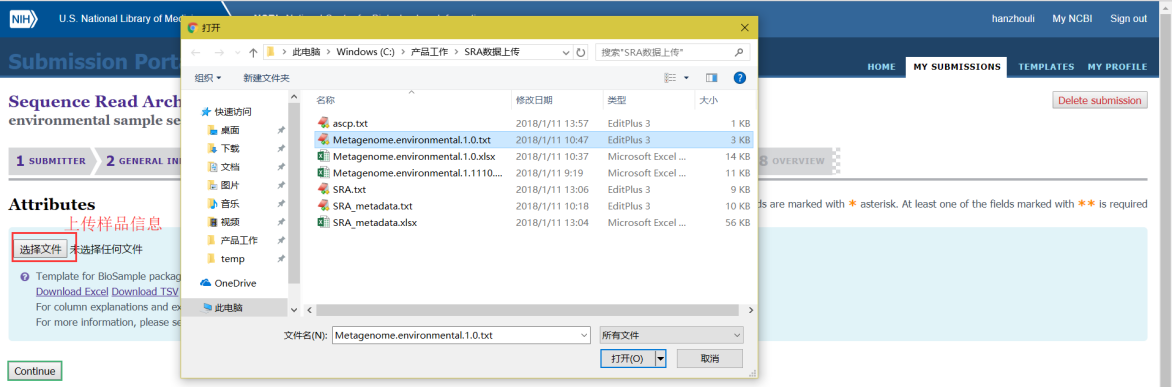Select SRA_metadata.xlsx file
1172x387 pixels.
tap(374, 222)
